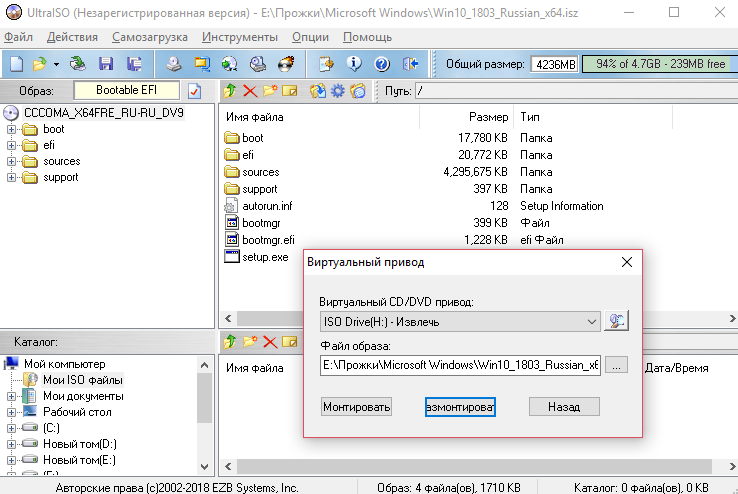
Task: Click the image properties checkmark icon
Action: [194, 91]
